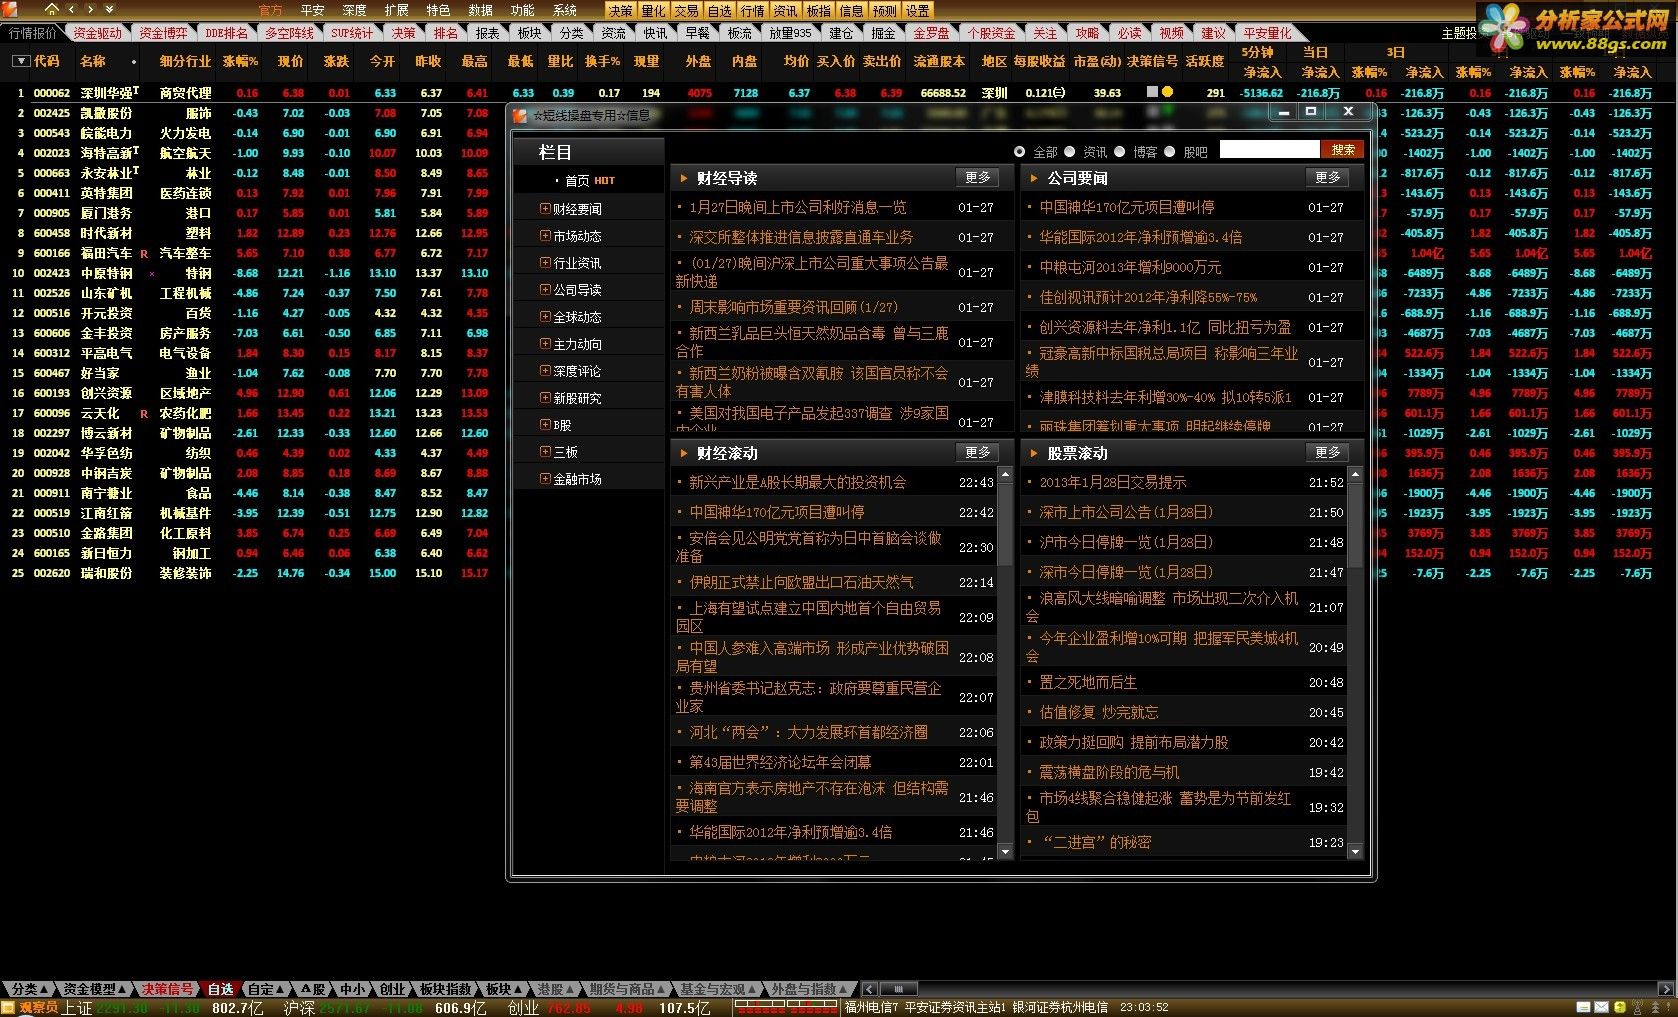Viewport: 1678px width, 1017px height.
Task: Expand the 主力动向 tree item
Action: click(545, 344)
